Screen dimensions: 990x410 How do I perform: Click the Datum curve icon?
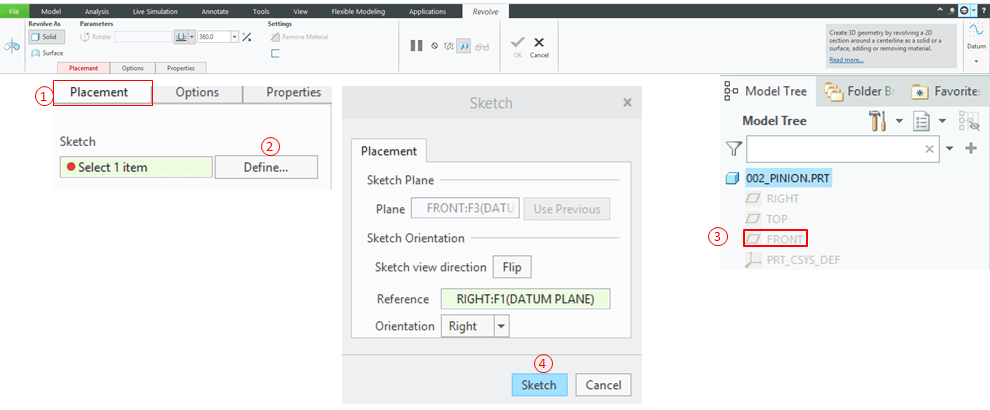976,32
